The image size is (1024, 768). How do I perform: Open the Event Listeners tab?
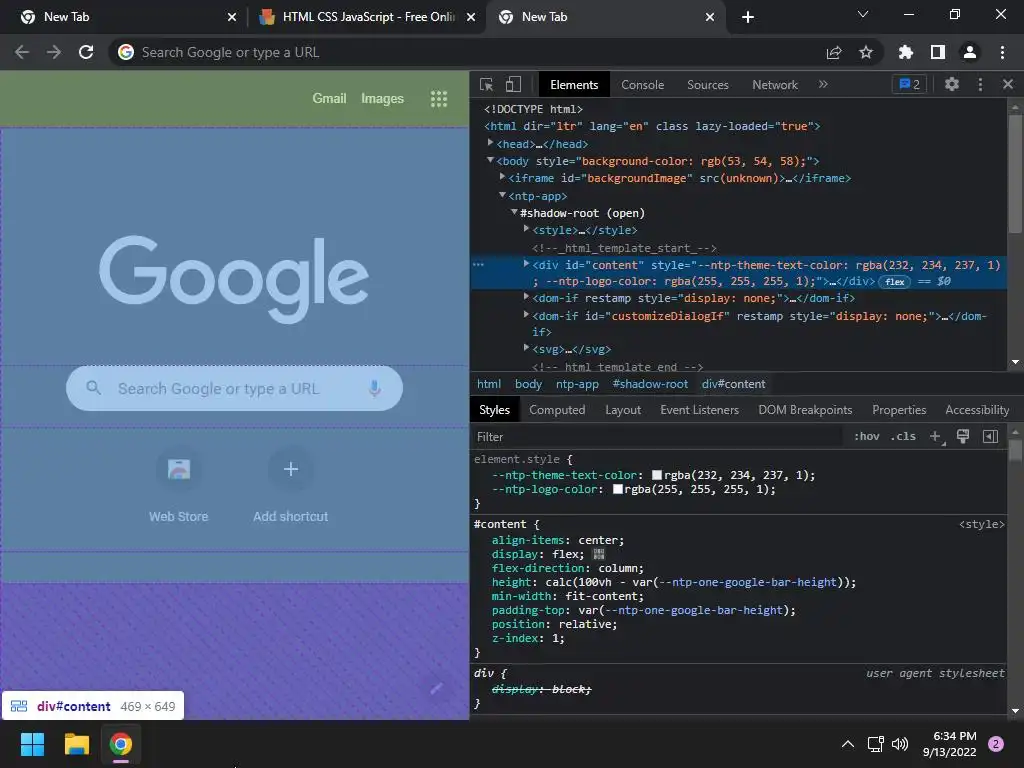pos(699,409)
